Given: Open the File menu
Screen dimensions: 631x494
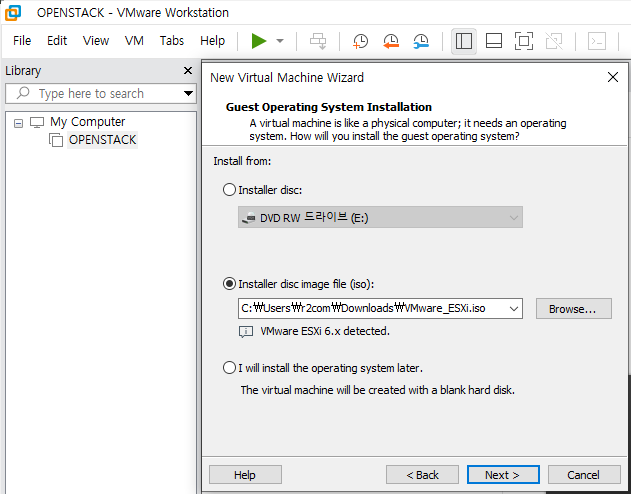Looking at the screenshot, I should pos(22,41).
